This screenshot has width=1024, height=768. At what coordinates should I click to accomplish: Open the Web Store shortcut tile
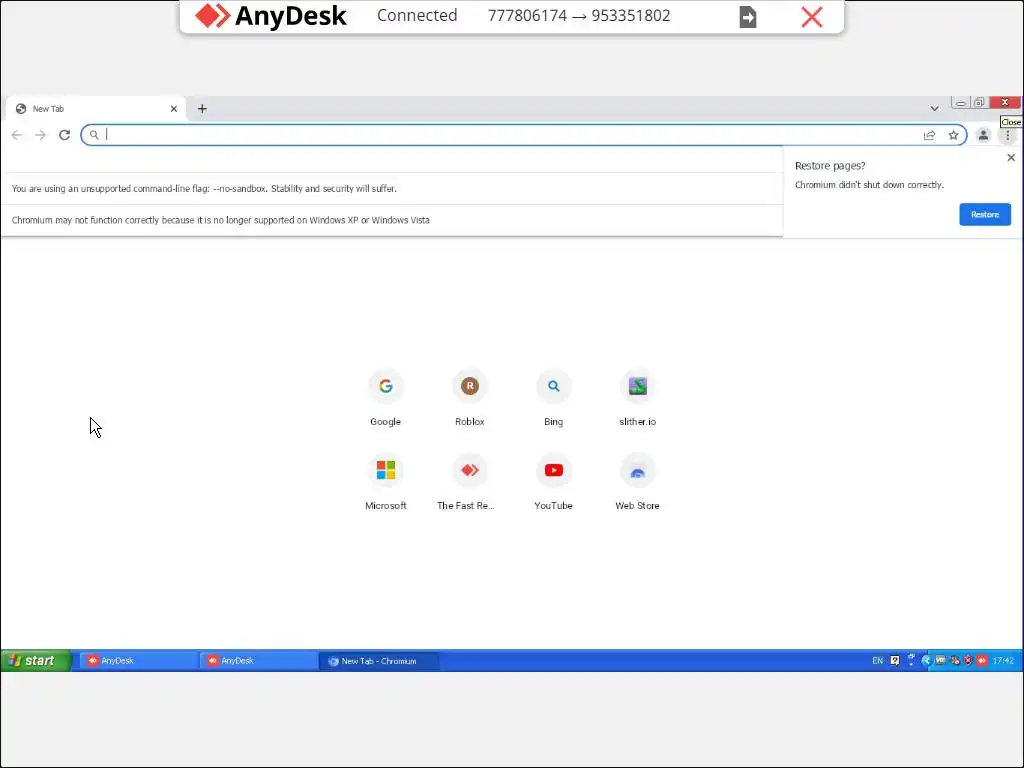point(637,482)
